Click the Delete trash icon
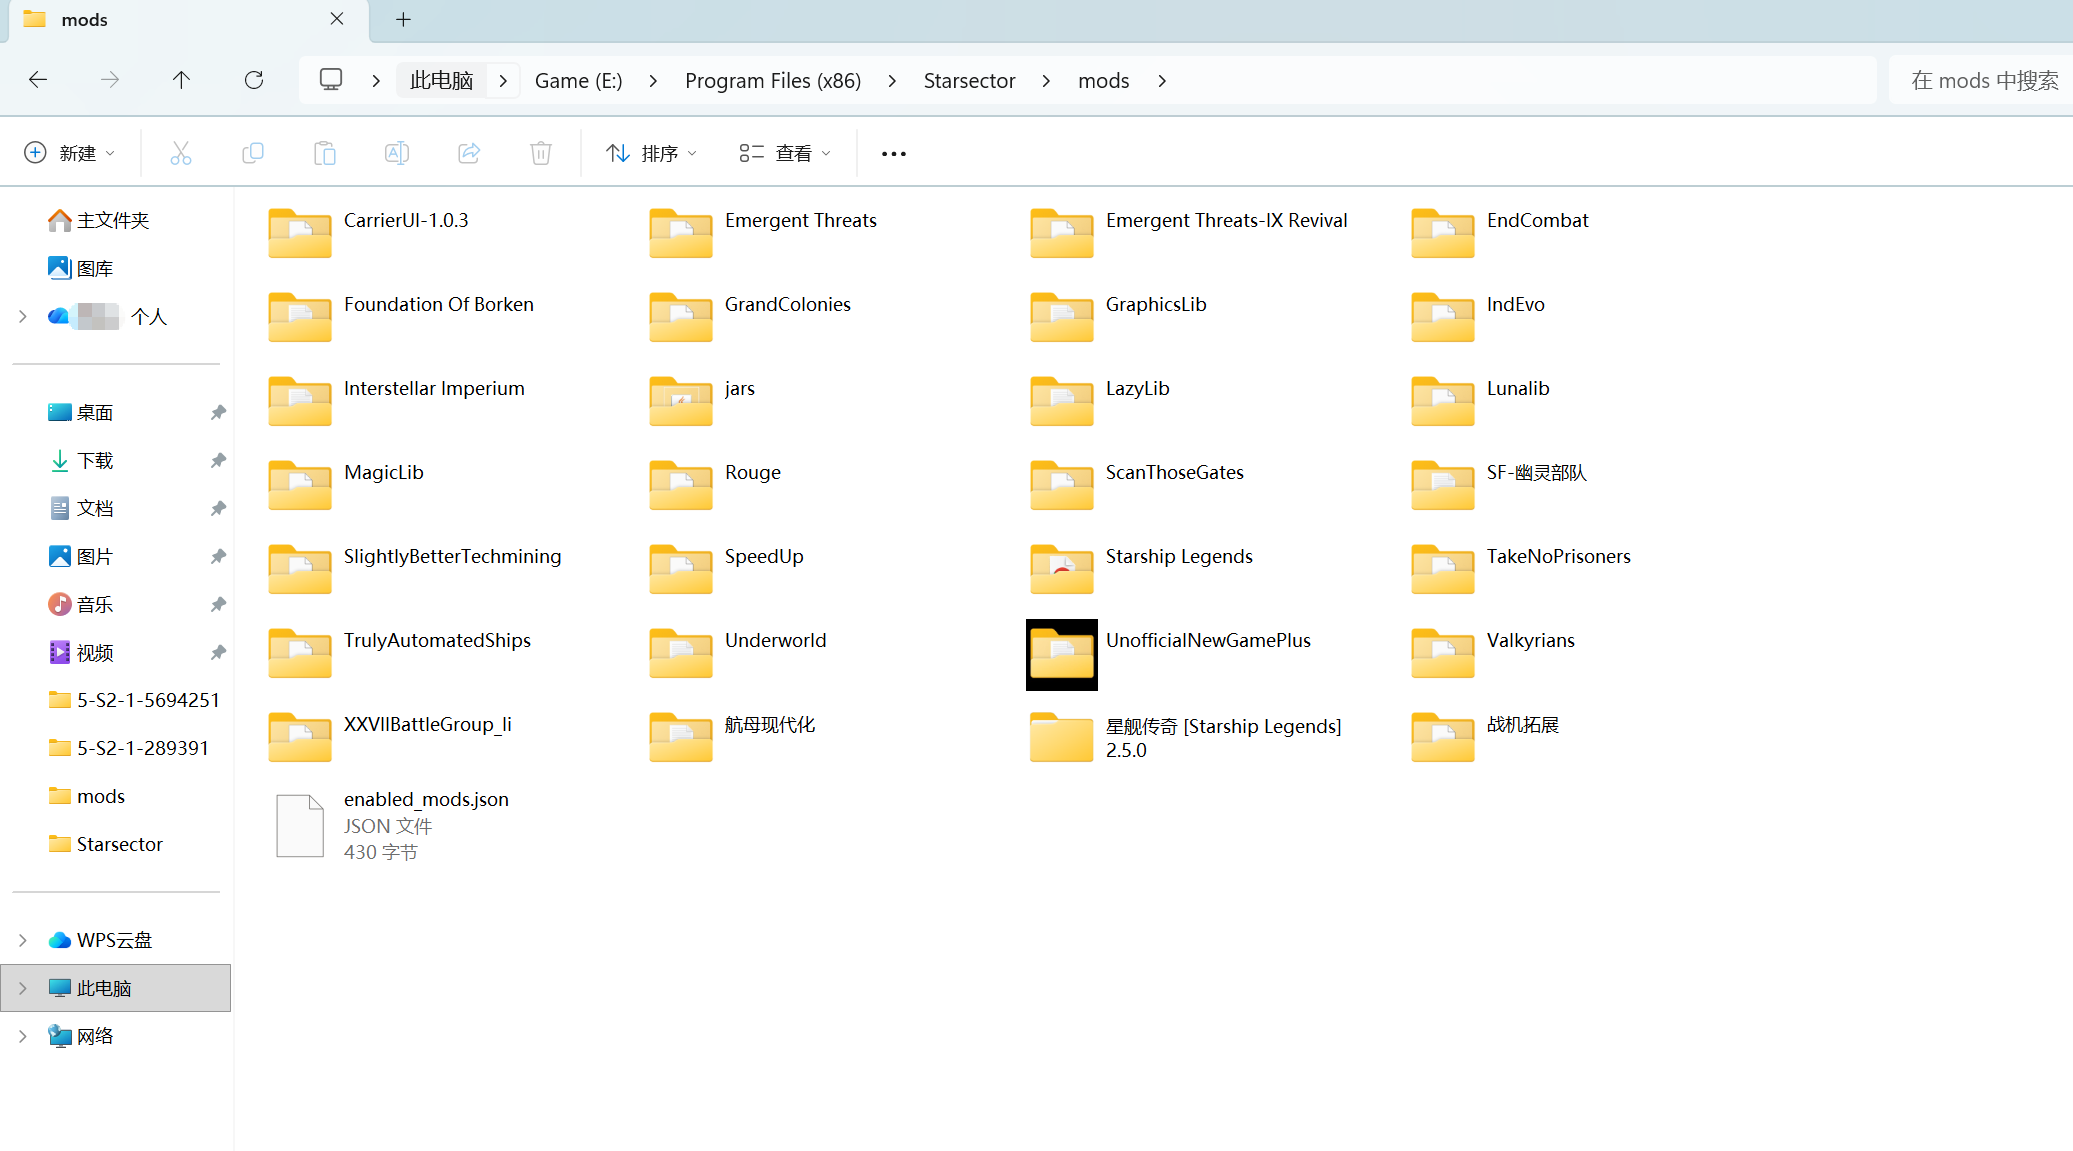 click(x=541, y=153)
